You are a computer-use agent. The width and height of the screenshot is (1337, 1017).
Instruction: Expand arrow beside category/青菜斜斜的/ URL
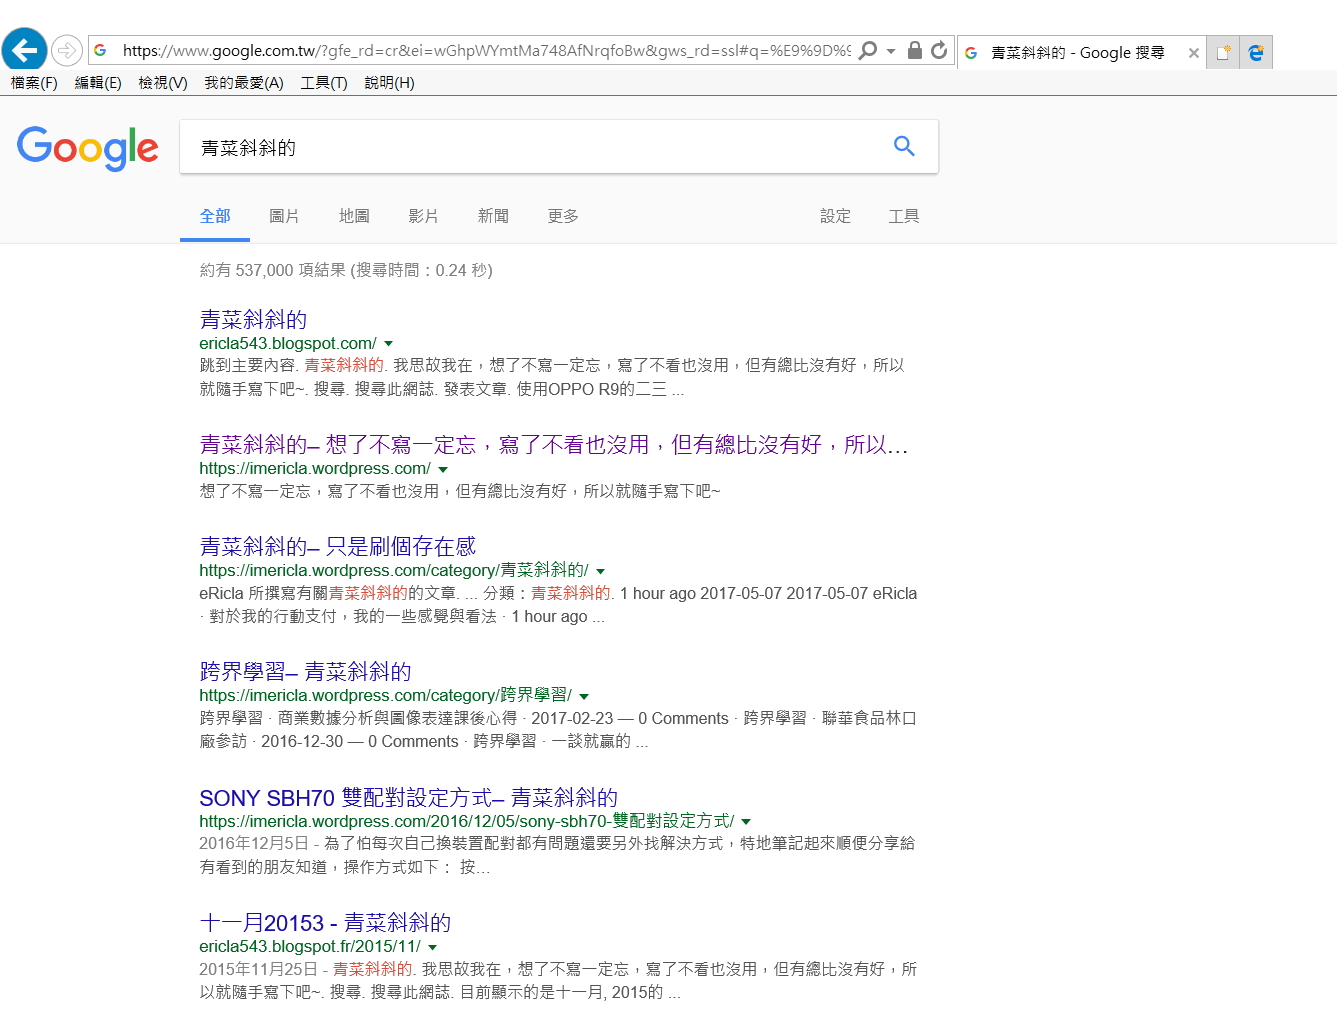(601, 571)
